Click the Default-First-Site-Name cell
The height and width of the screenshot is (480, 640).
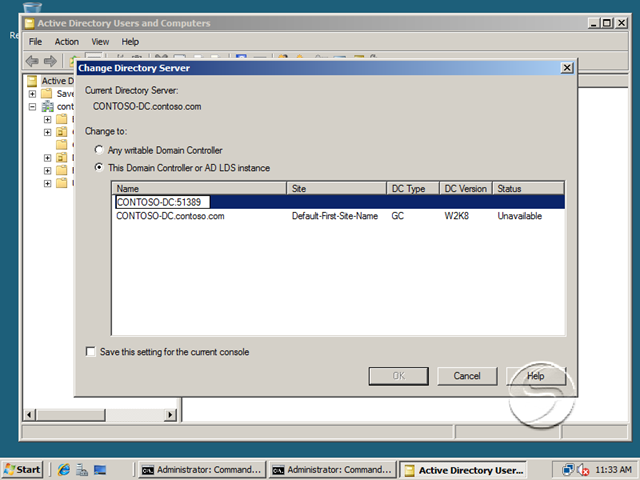coord(335,216)
